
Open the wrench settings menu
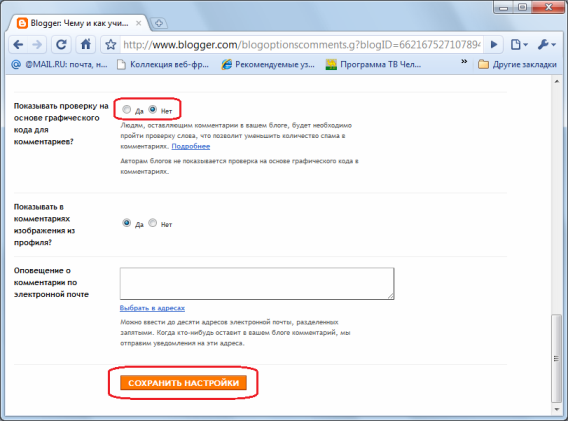click(x=547, y=45)
